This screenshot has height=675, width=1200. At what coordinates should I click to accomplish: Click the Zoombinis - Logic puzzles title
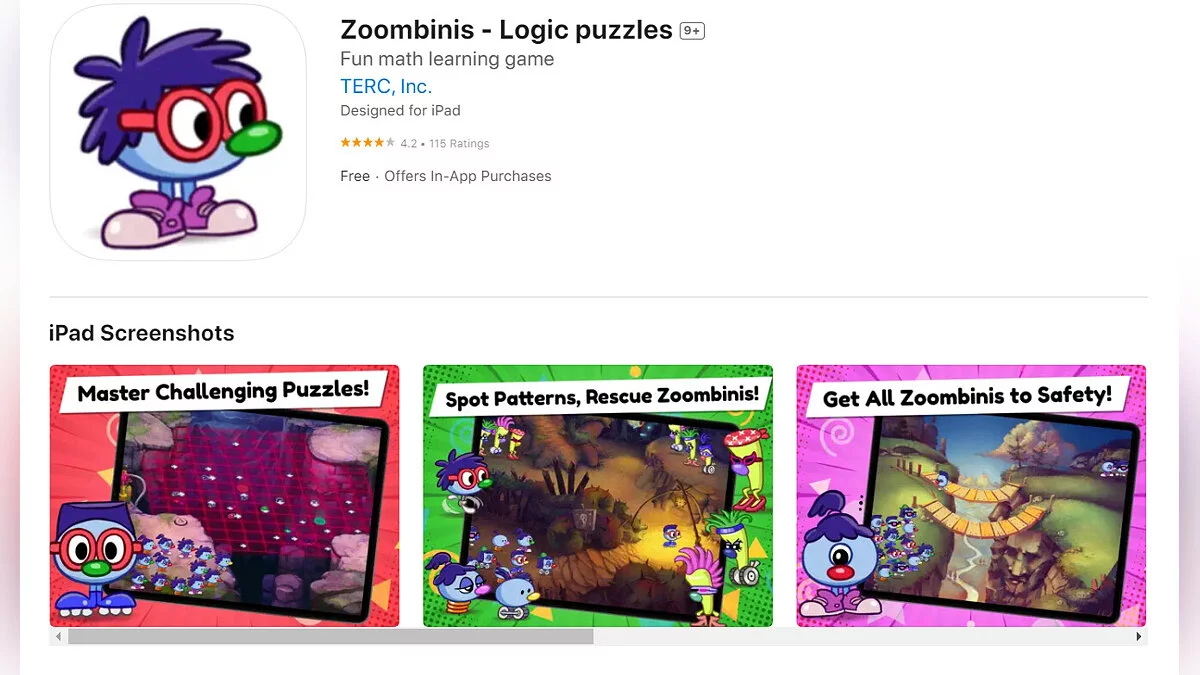point(506,30)
